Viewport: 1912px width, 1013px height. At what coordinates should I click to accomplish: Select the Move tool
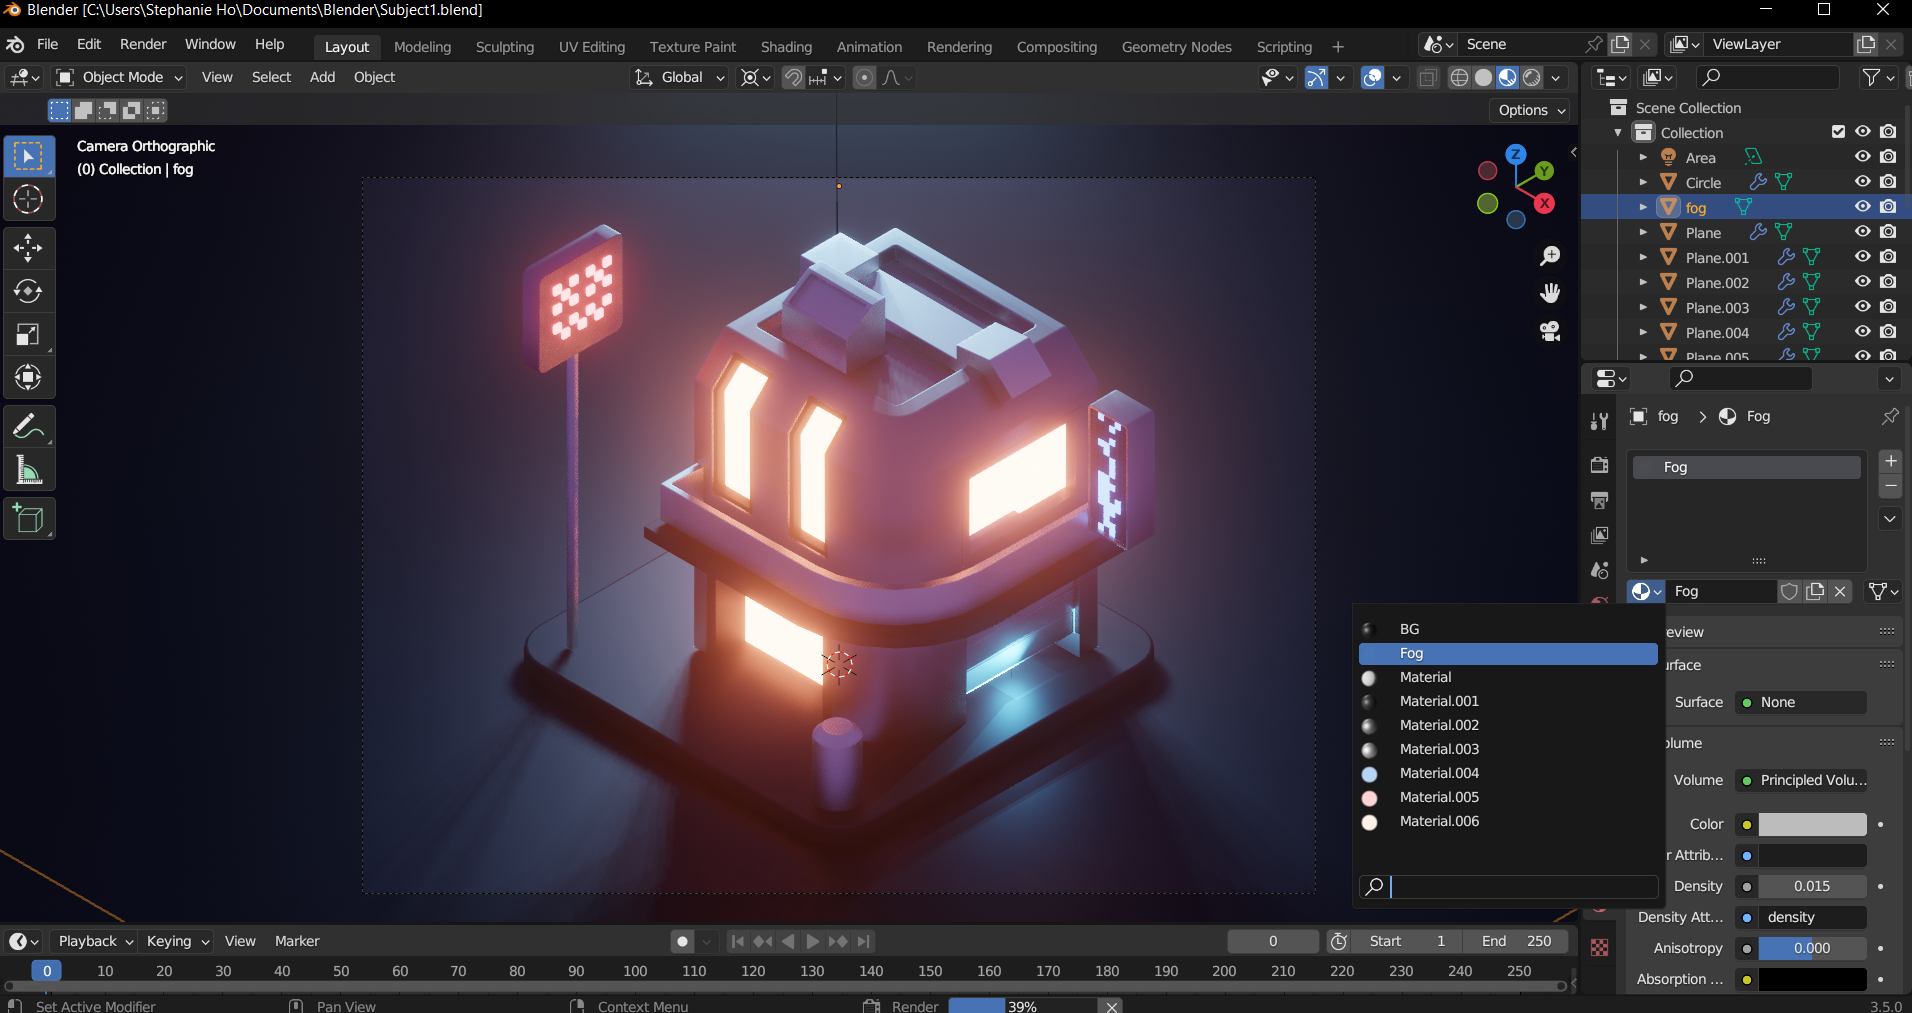coord(28,248)
